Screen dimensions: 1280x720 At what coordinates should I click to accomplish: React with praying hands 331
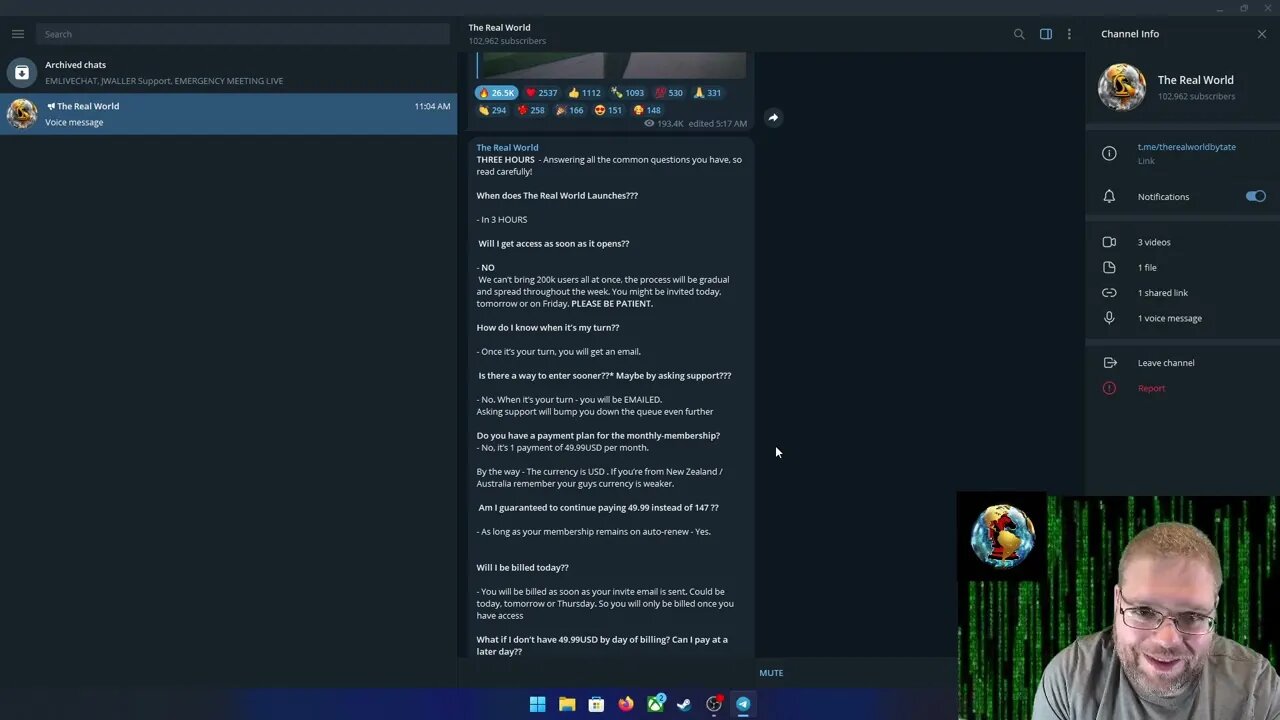[x=707, y=93]
